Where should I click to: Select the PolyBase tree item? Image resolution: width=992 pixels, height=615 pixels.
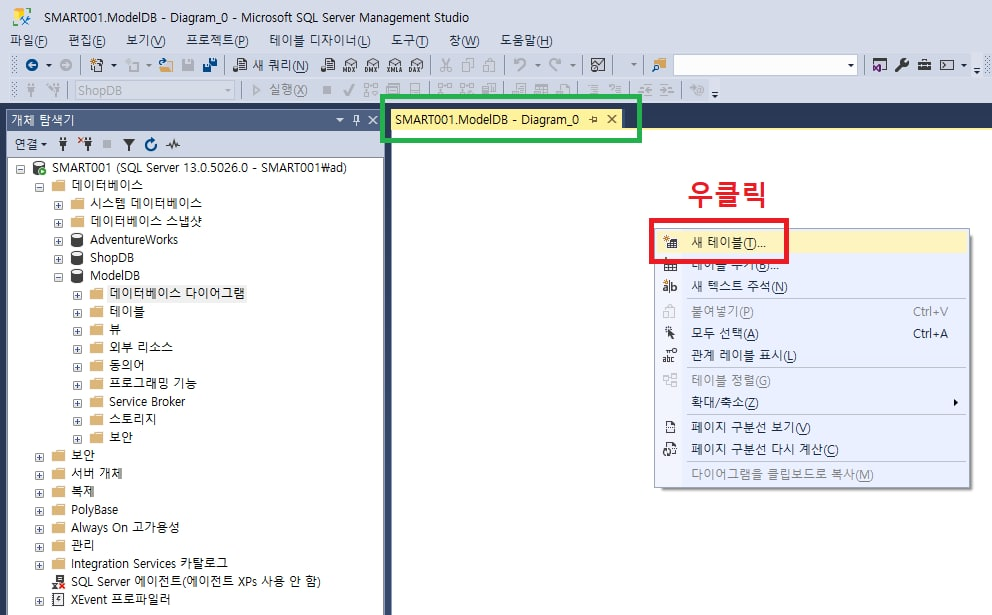pyautogui.click(x=94, y=509)
